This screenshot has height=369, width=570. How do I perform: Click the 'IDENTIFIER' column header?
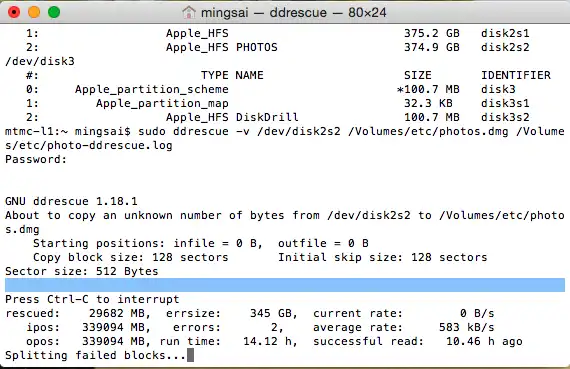point(516,75)
